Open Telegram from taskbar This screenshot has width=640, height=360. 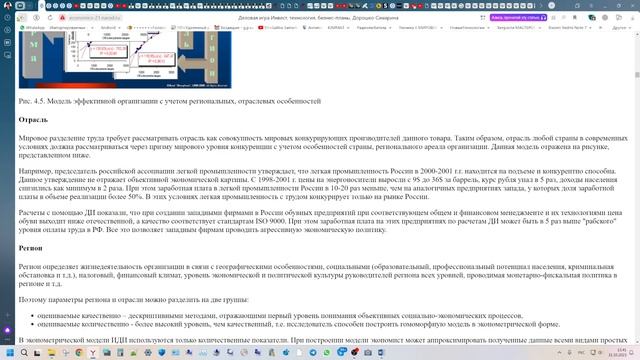[313, 353]
